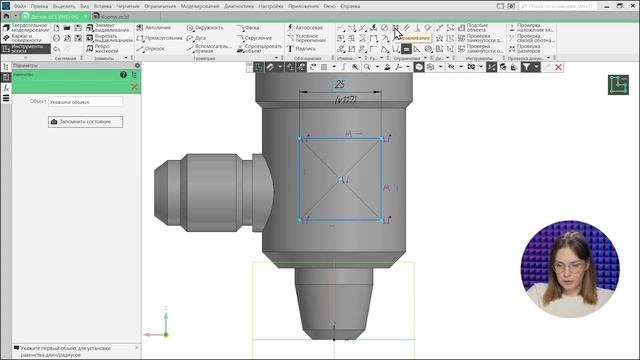Screen dimensions: 640x360
Task: Click Project object tool
Action: (x=259, y=49)
